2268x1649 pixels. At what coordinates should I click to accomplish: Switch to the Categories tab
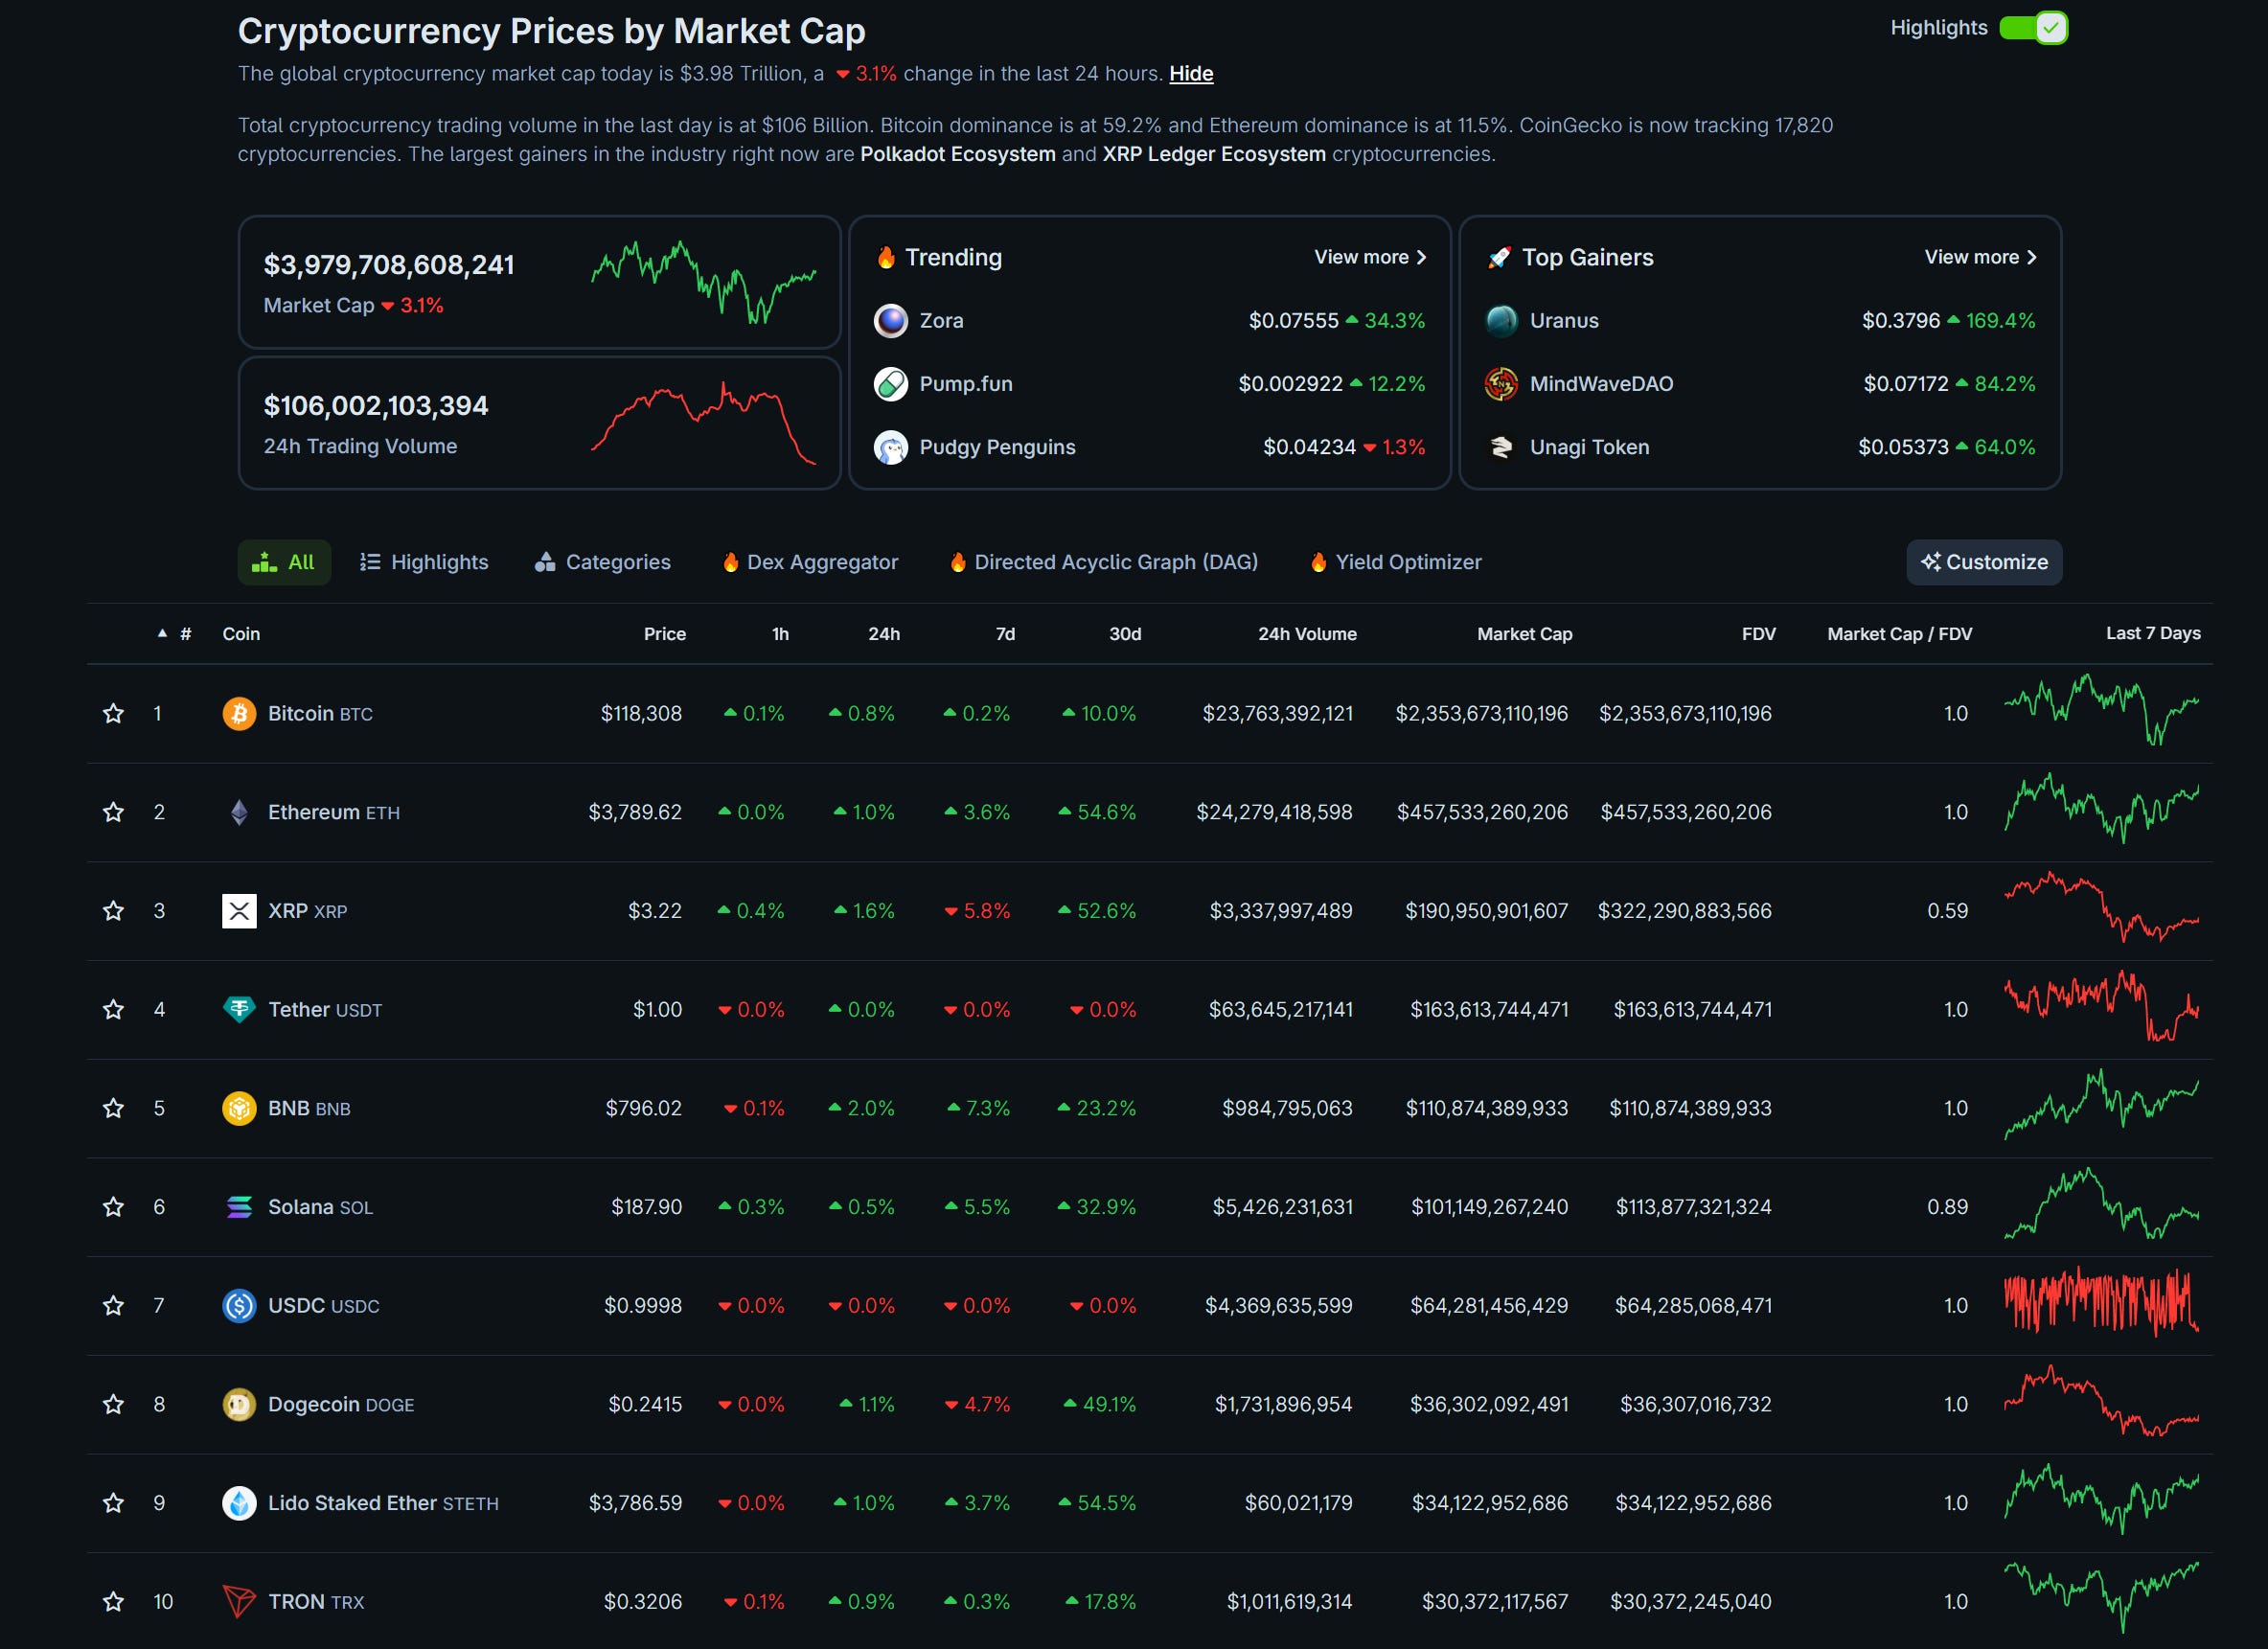[603, 562]
